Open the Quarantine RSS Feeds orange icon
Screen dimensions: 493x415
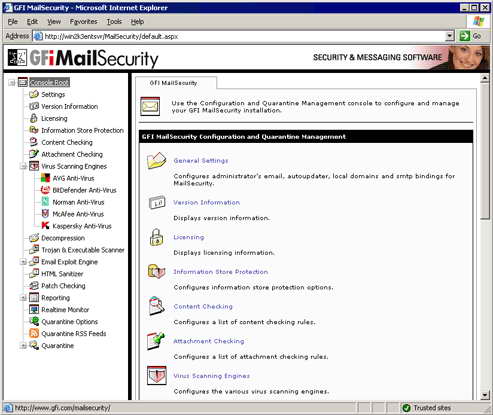click(x=34, y=333)
